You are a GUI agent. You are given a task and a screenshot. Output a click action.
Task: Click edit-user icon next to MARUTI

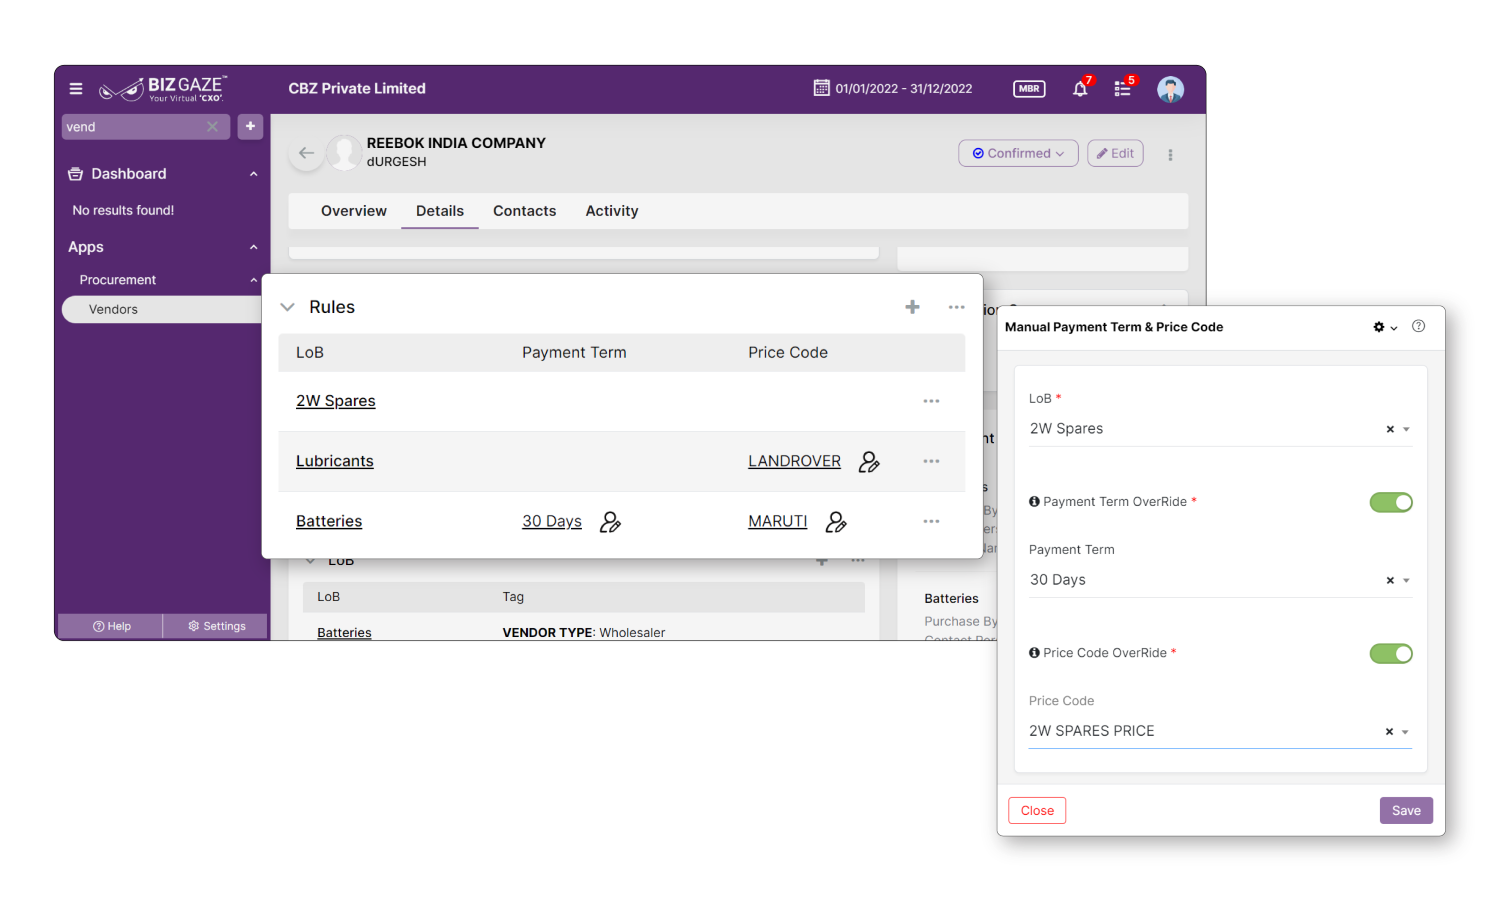pos(836,522)
